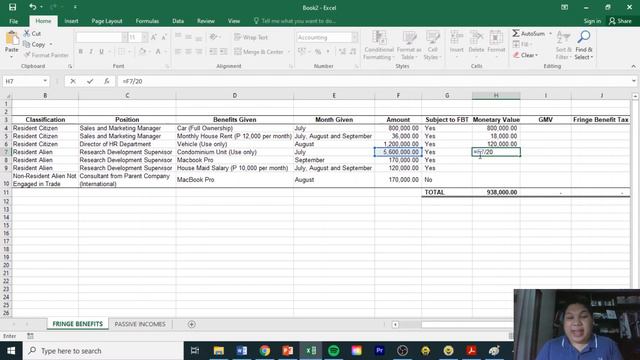Screen dimensions: 640x360
Task: Click Tell me what you want to do
Action: point(295,21)
